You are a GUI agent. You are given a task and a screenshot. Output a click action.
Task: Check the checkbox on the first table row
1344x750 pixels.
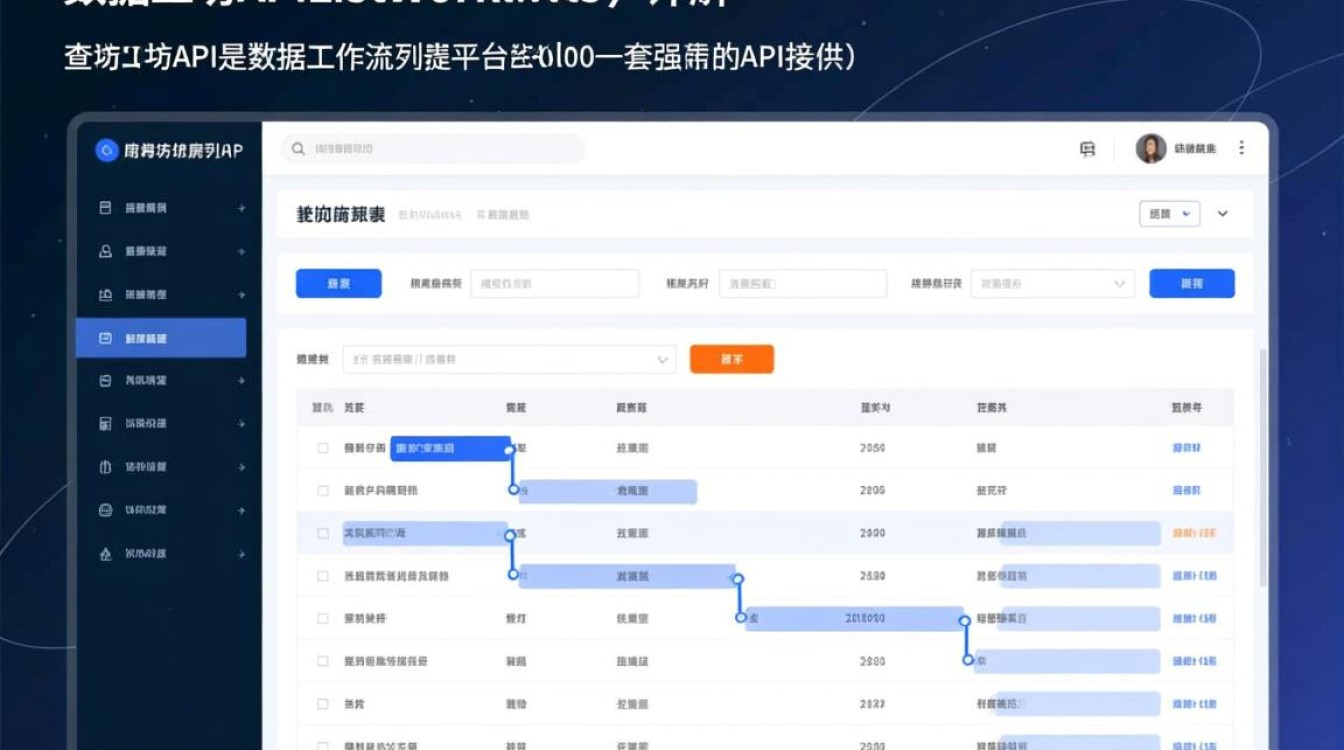click(321, 449)
